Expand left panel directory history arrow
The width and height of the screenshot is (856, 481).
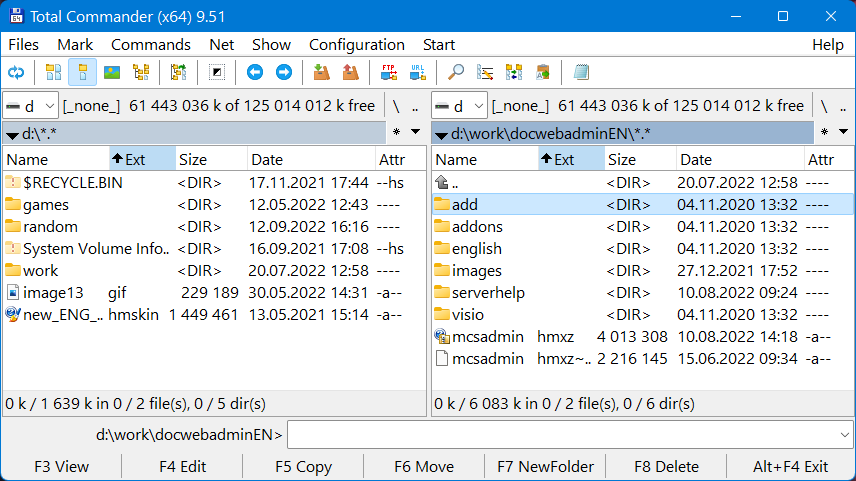point(415,132)
